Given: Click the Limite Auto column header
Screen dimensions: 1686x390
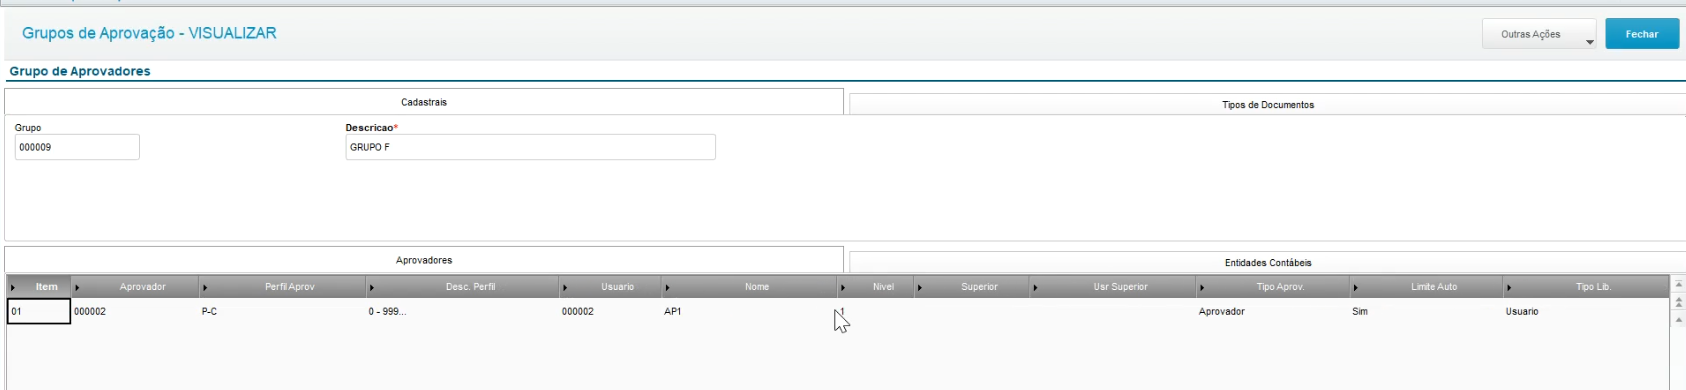Looking at the screenshot, I should pos(1427,287).
